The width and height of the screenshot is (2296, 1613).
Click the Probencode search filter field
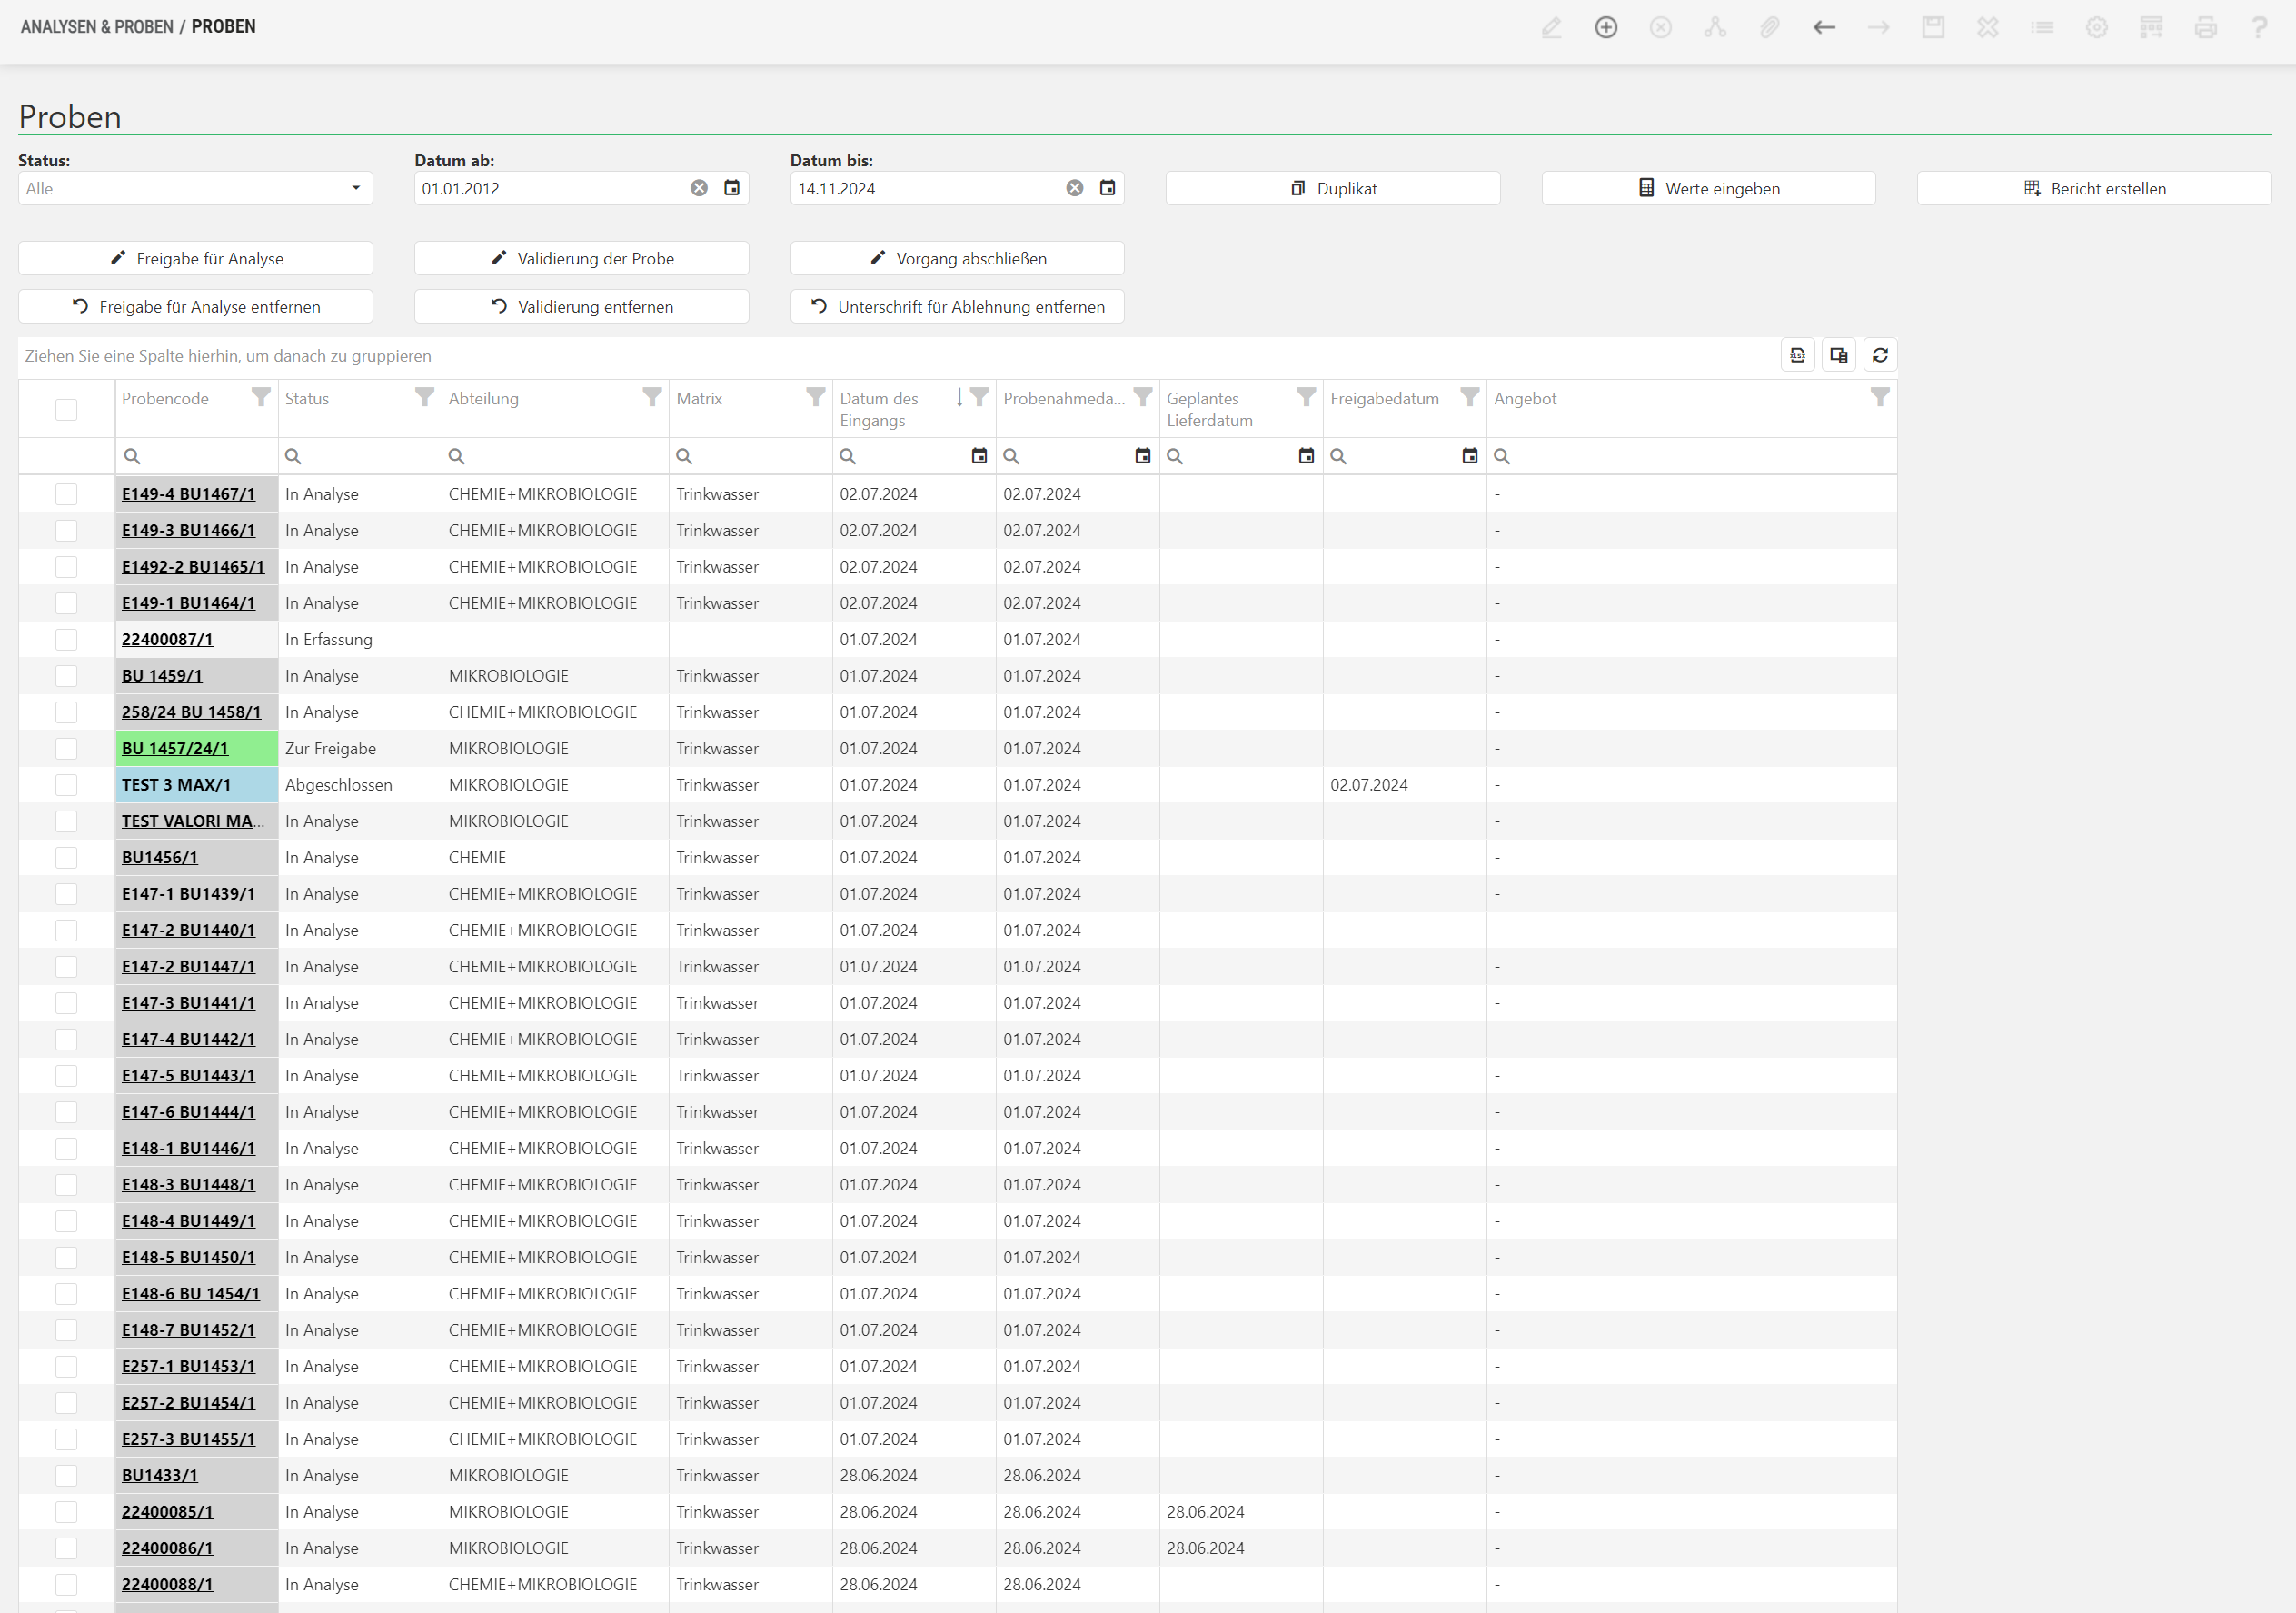[x=200, y=456]
